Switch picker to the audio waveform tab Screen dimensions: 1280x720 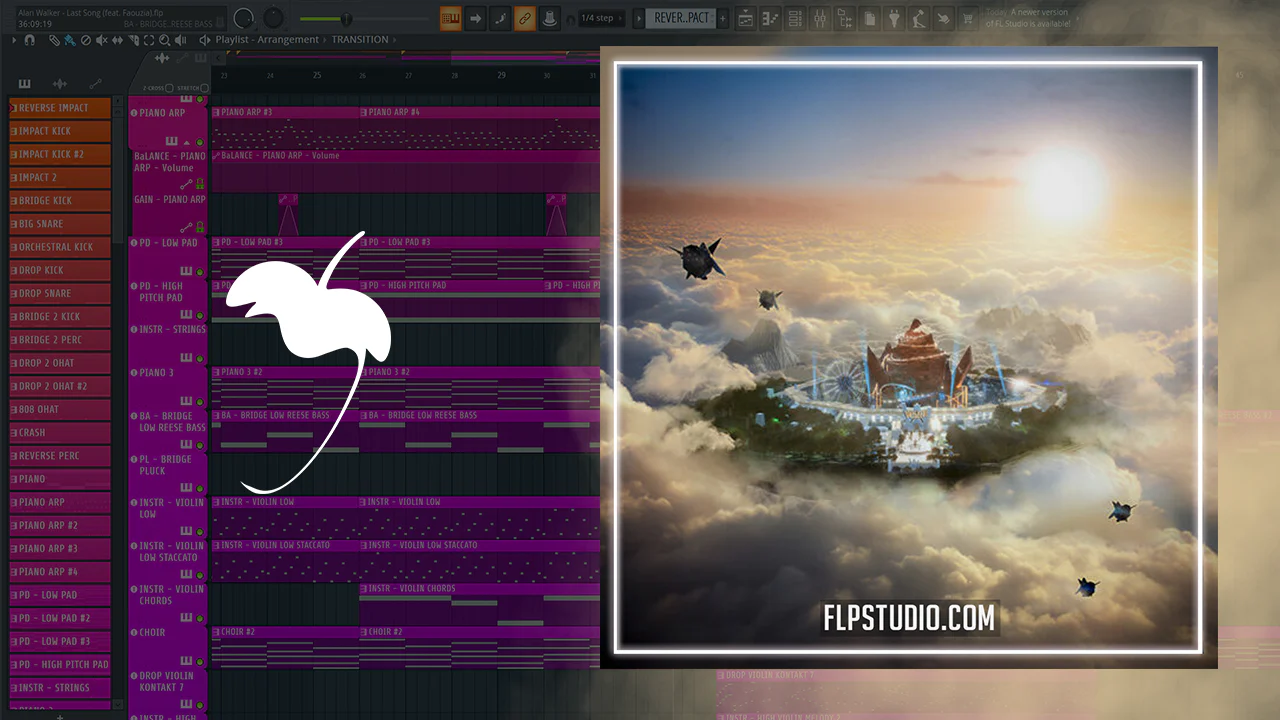coord(59,84)
